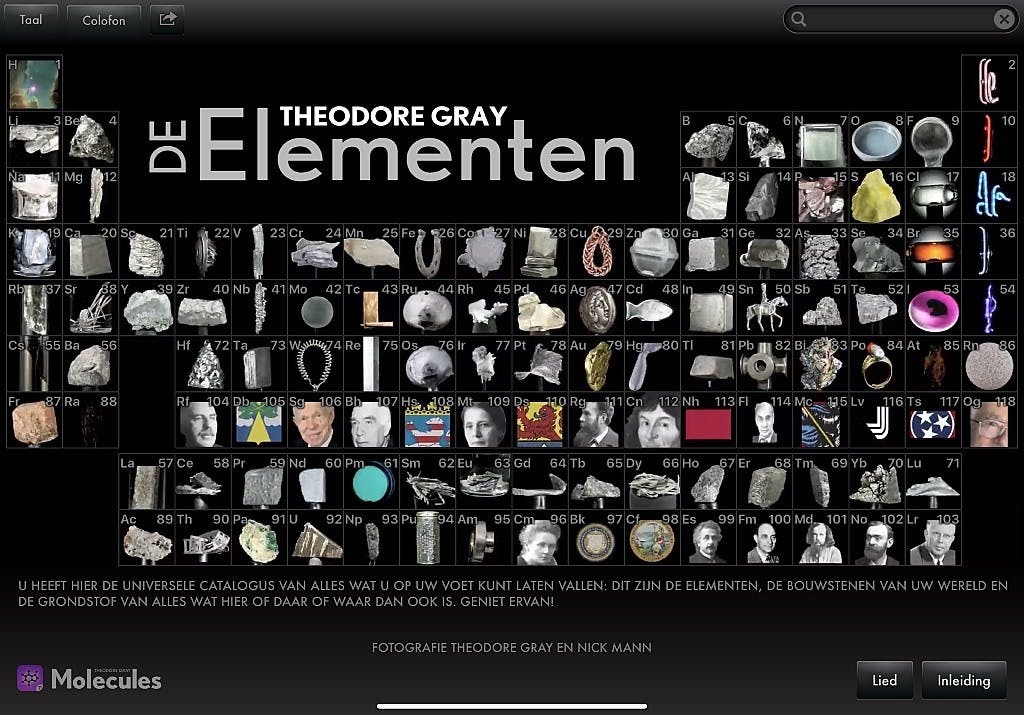Screen dimensions: 1024x715
Task: Tap the share arrow icon
Action: (x=167, y=20)
